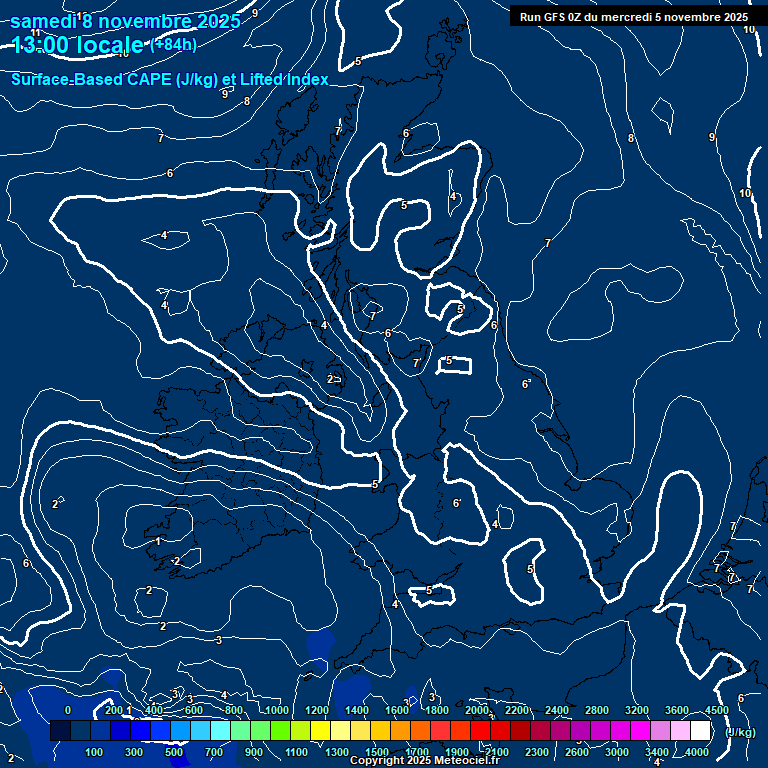Click the legend value '1500'
Image resolution: width=768 pixels, height=768 pixels.
click(x=377, y=752)
